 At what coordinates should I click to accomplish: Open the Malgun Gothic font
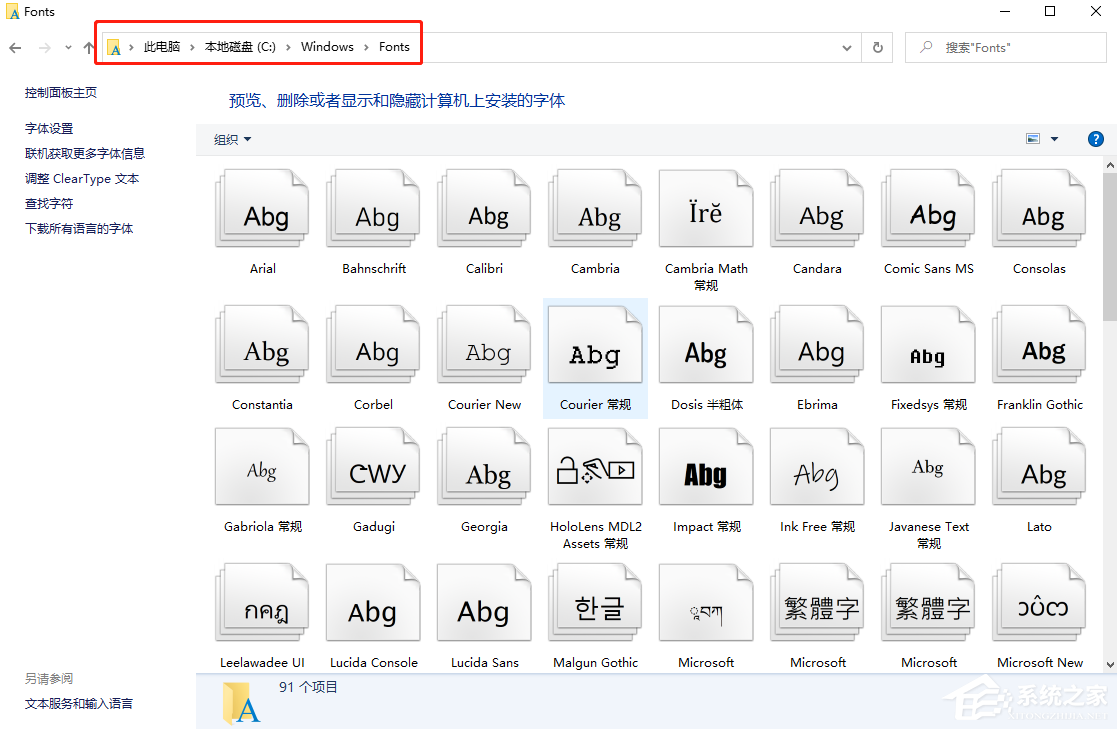(595, 601)
